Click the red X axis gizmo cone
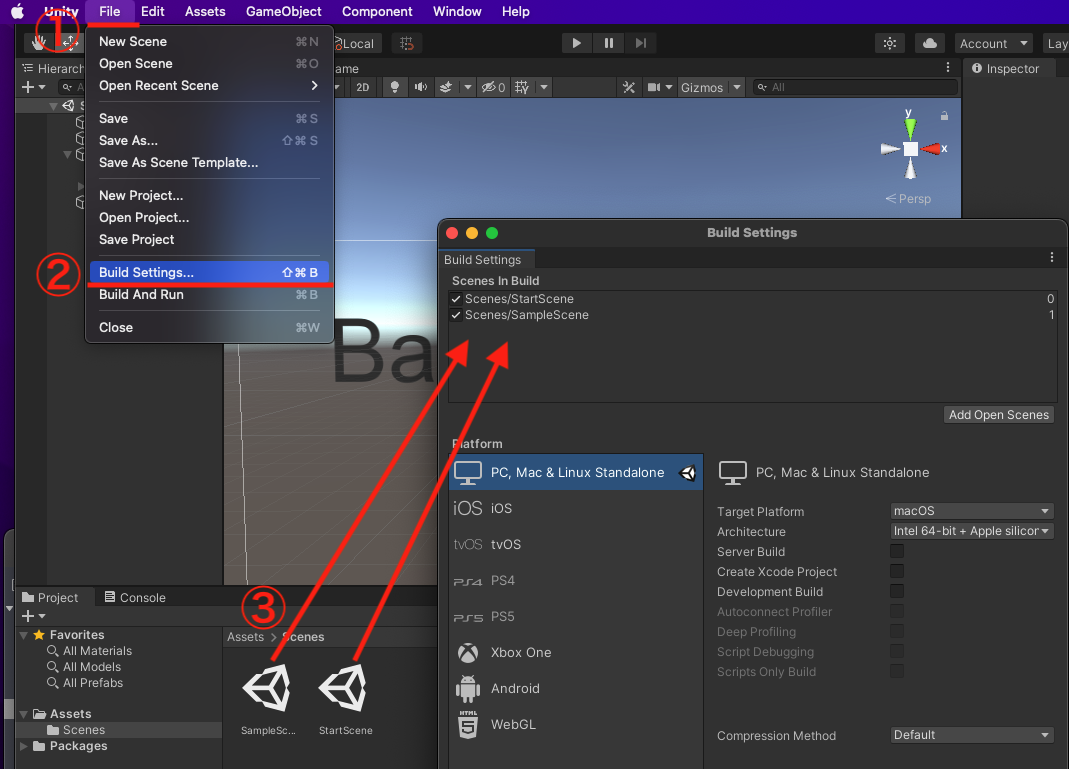The height and width of the screenshot is (769, 1069). (931, 149)
